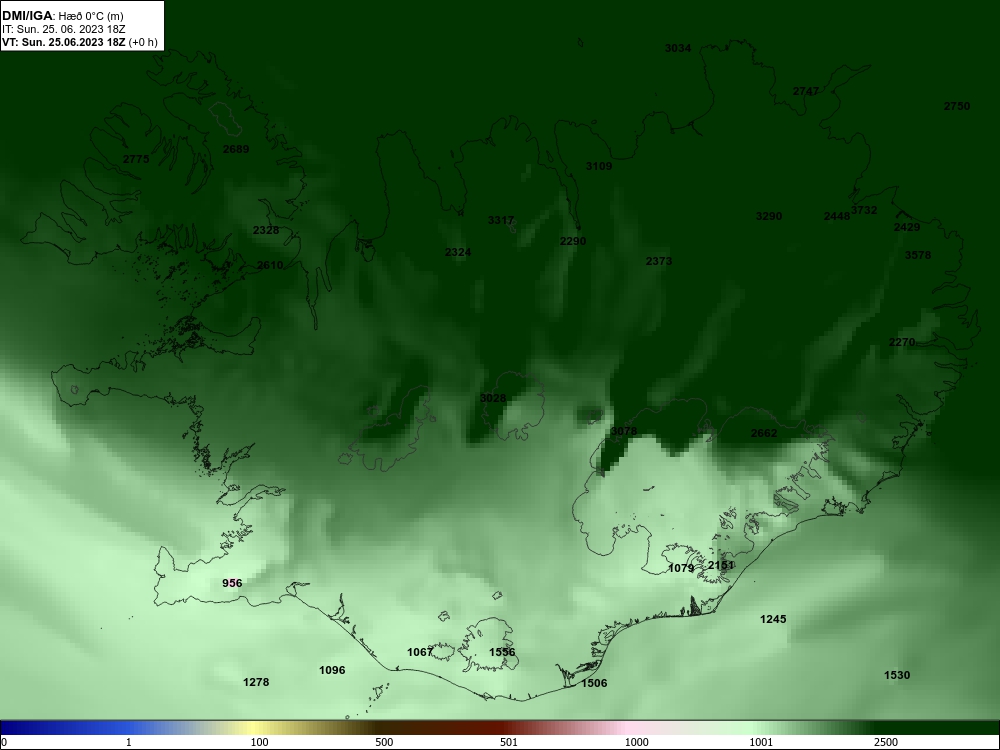The height and width of the screenshot is (750, 1000).
Task: Click the map value 3578
Action: click(x=918, y=255)
